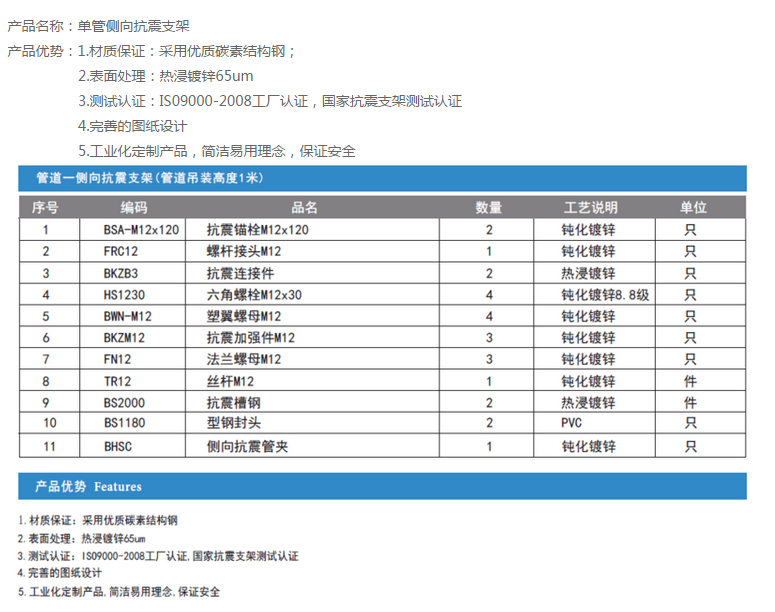775x612 pixels.
Task: Select the BS2000 code cell
Action: pyautogui.click(x=124, y=402)
